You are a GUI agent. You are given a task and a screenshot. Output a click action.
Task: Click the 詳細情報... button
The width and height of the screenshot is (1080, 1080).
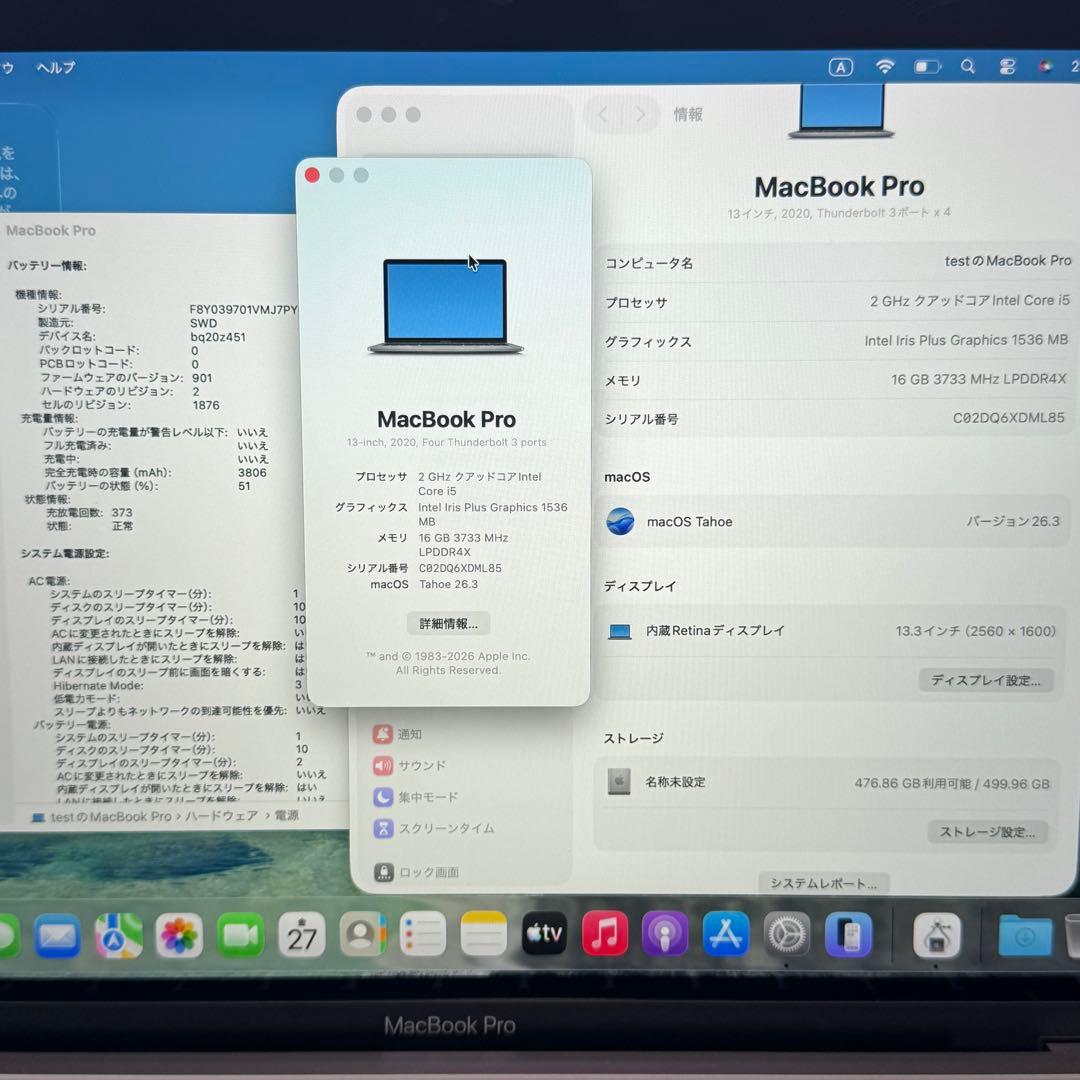[x=448, y=623]
